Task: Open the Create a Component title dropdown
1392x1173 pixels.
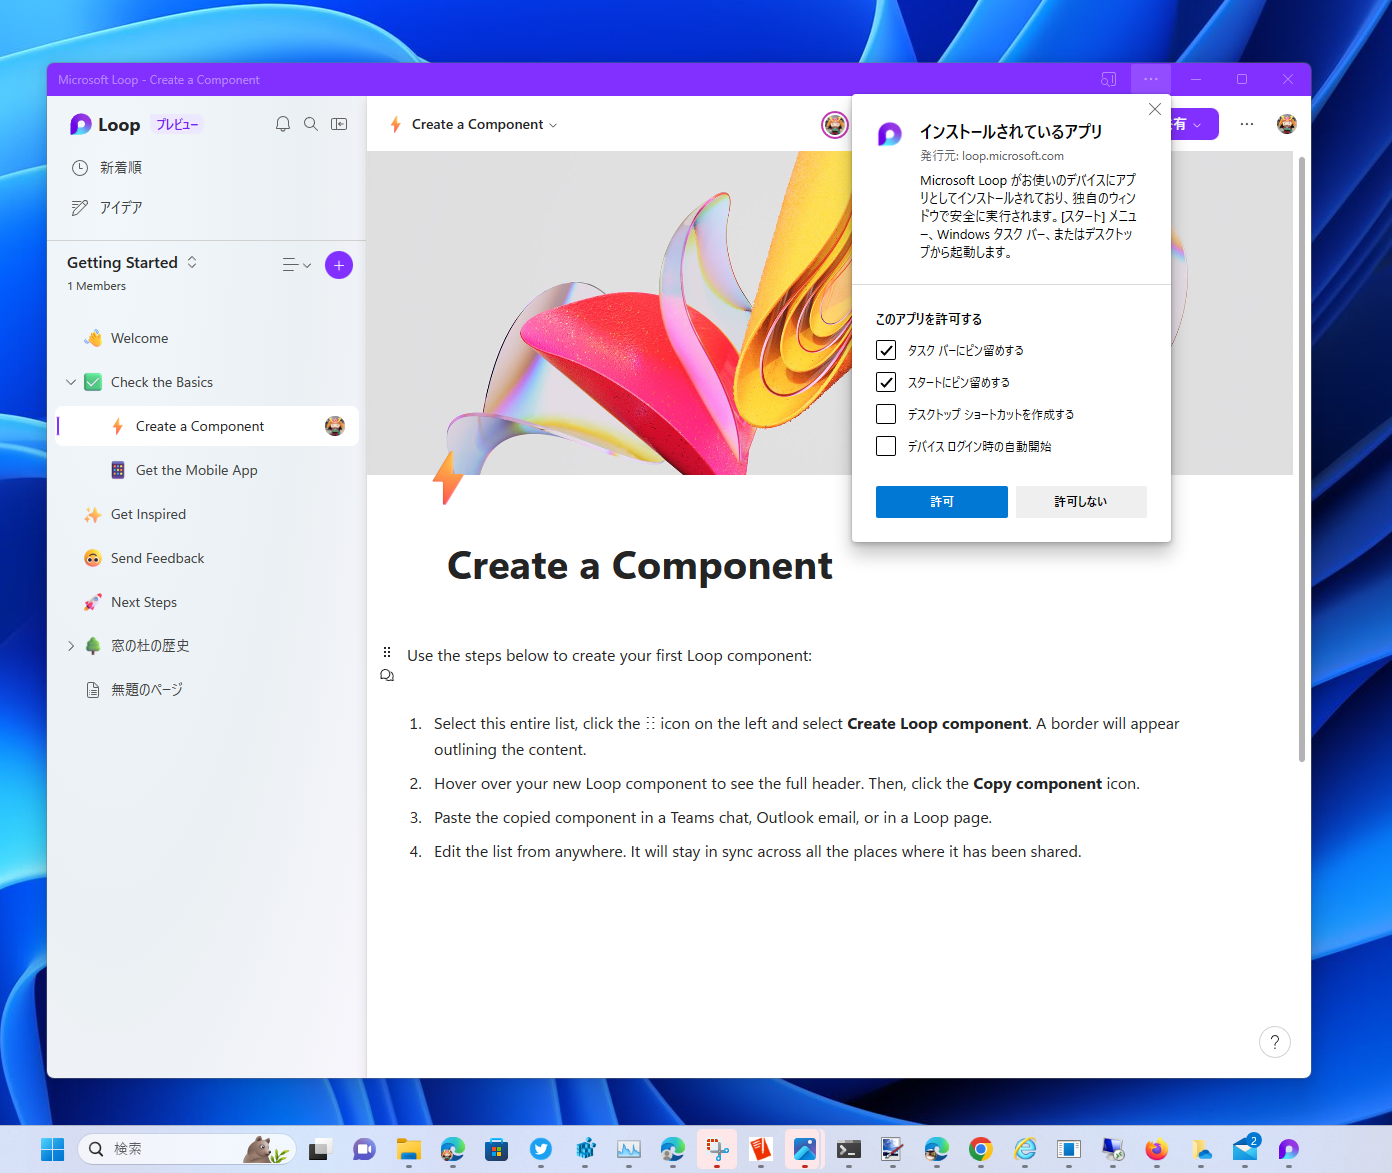Action: 552,124
